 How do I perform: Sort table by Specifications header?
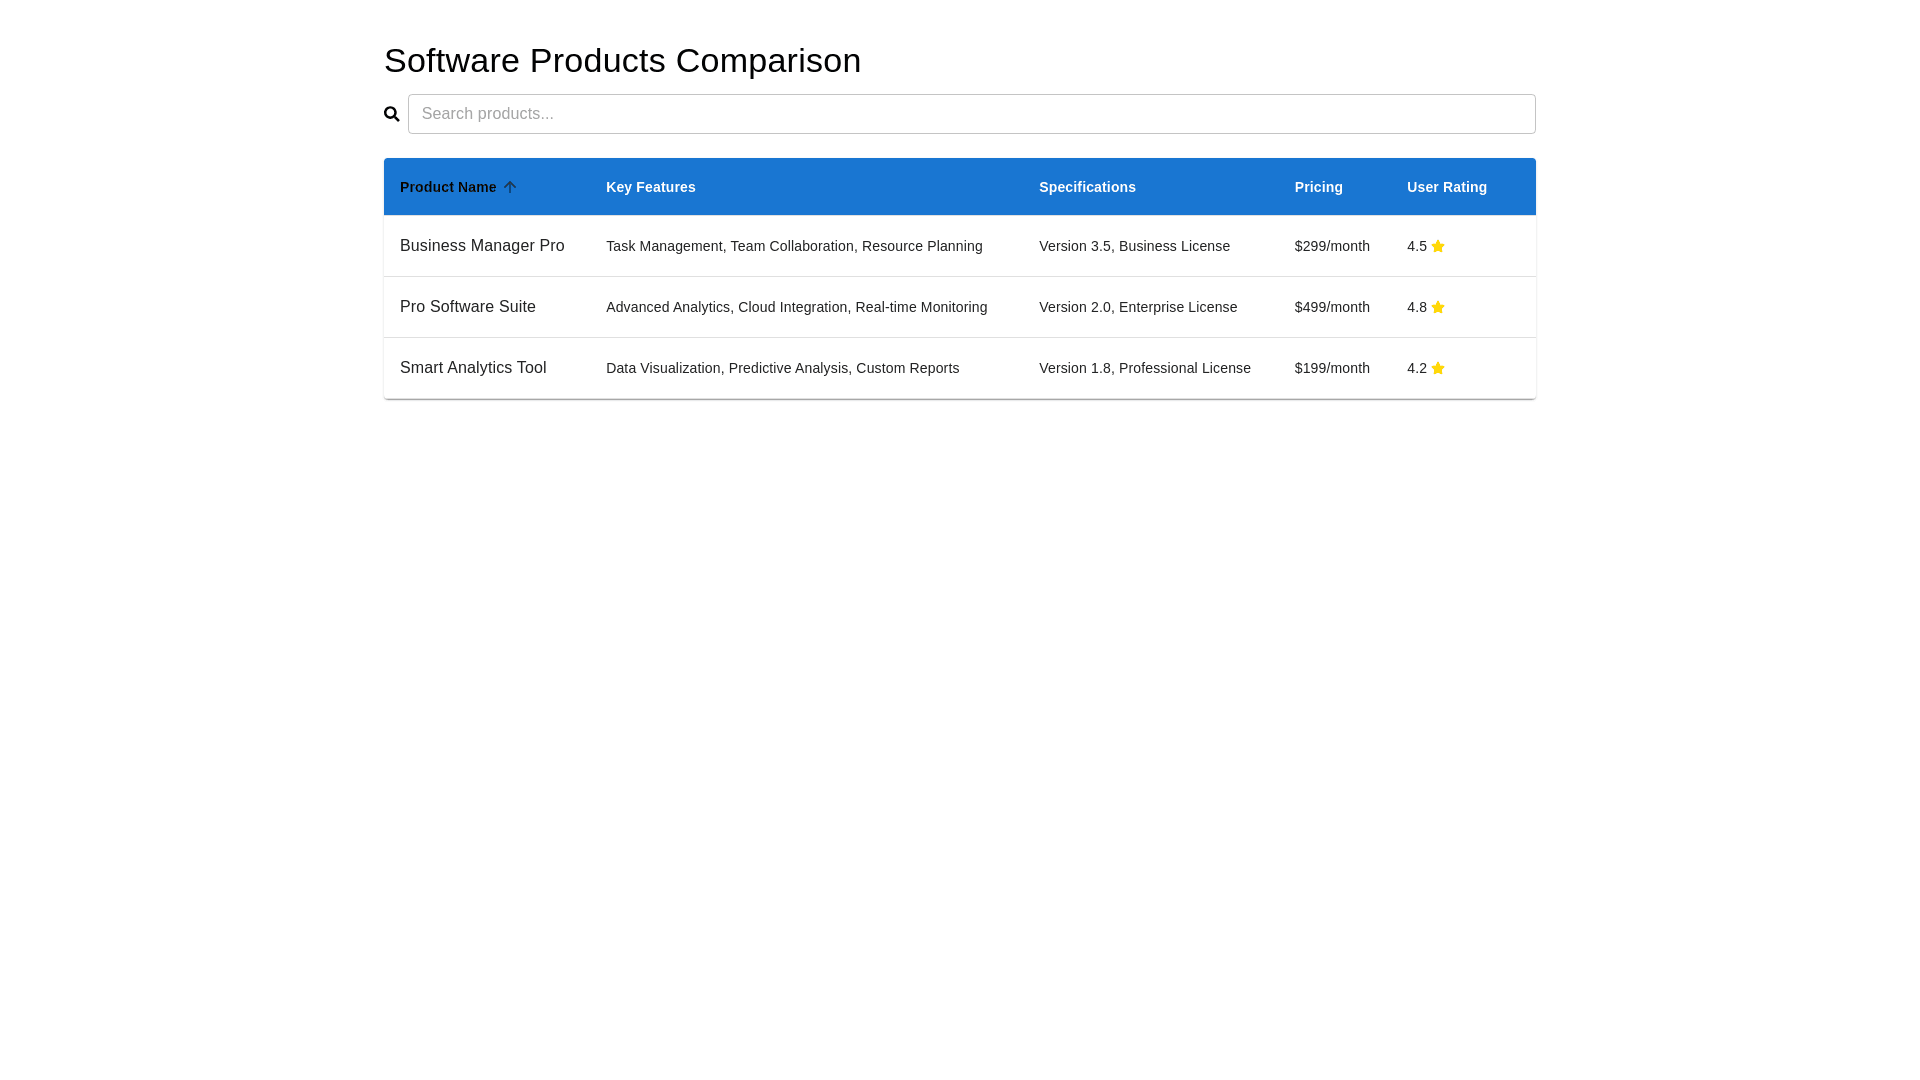[1087, 187]
